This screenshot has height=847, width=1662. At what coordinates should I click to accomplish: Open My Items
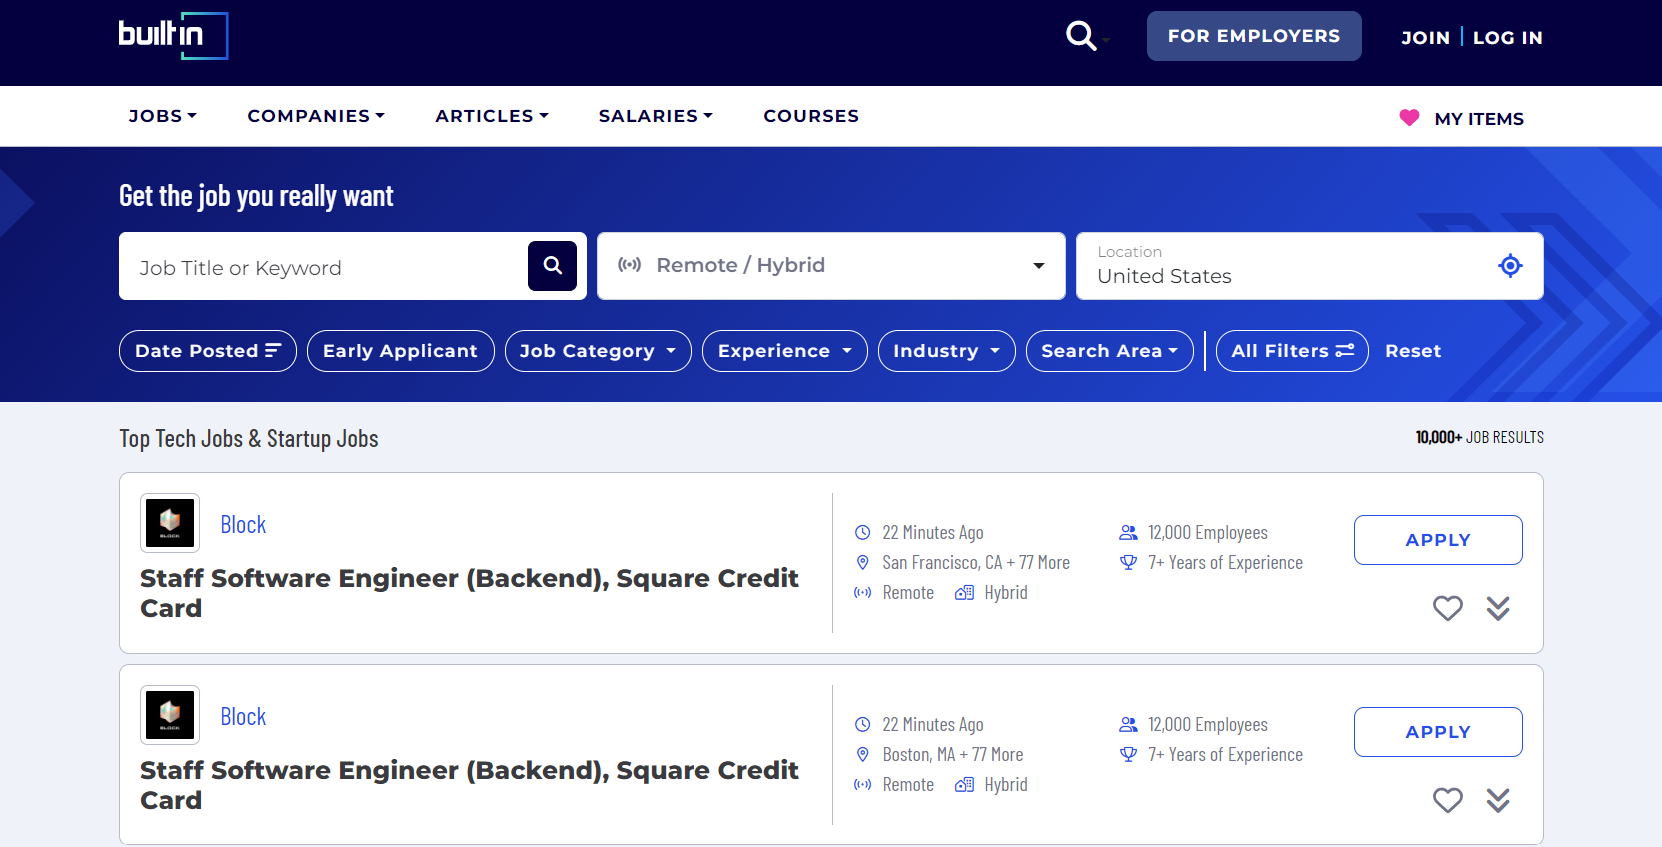[x=1479, y=119]
